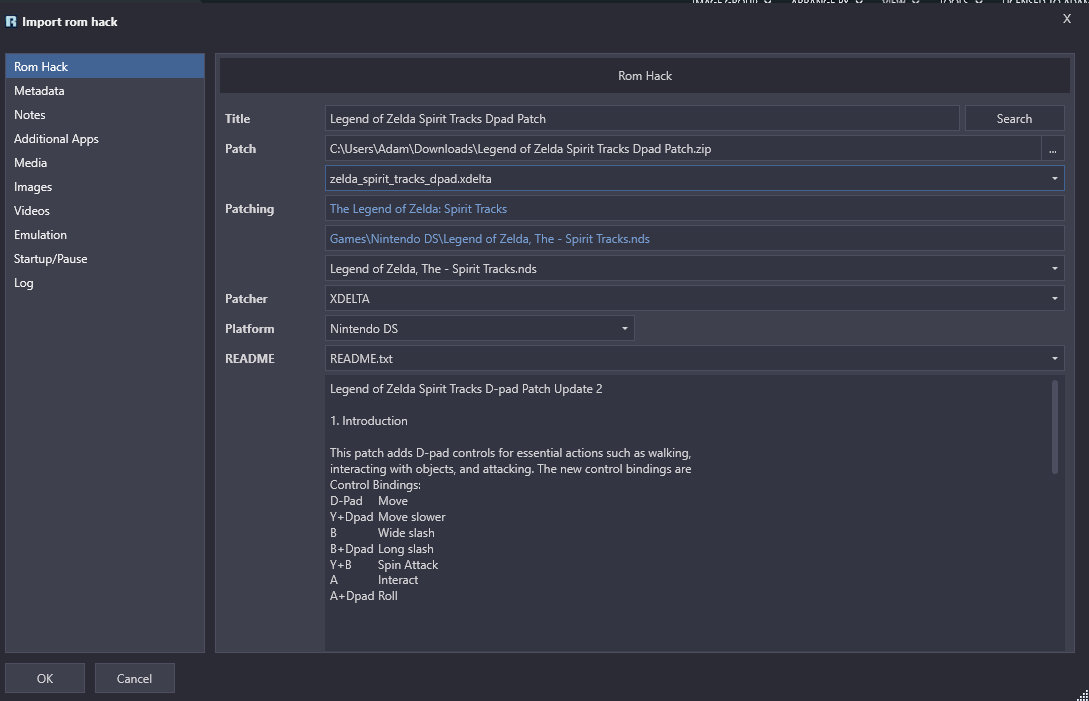The width and height of the screenshot is (1089, 701).
Task: Go to Additional Apps section
Action: tap(105, 139)
